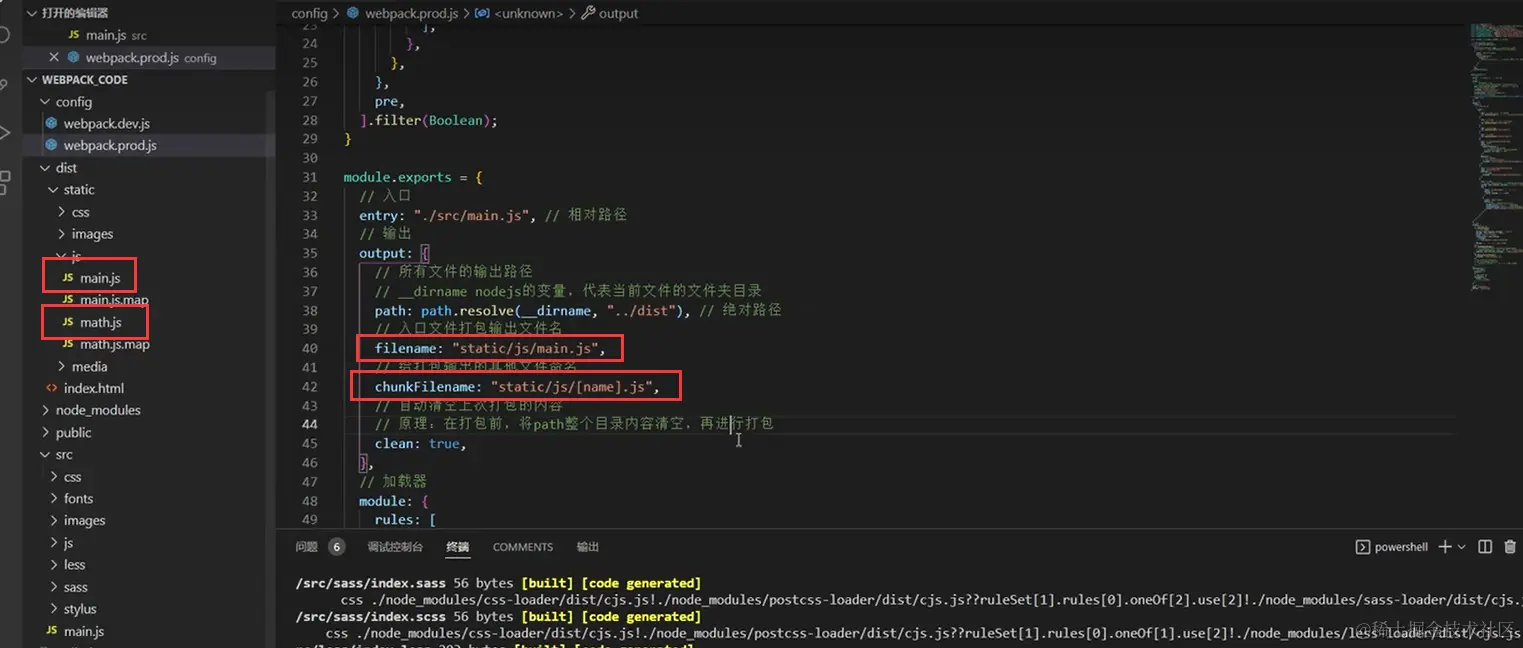Click the /src/sass/index.scss terminal output line
Screen dimensions: 1523x648
point(498,617)
